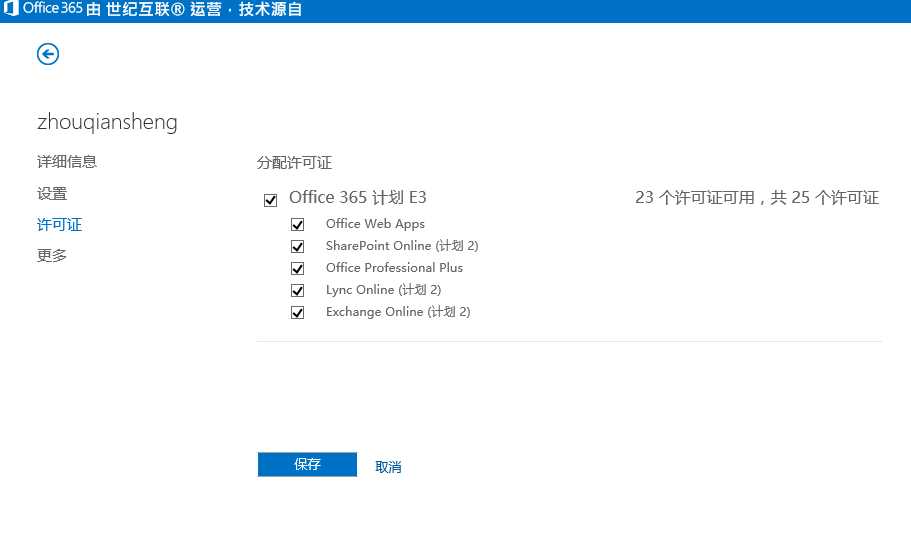This screenshot has width=911, height=545.
Task: Toggle the Office Web Apps checkbox
Action: (297, 224)
